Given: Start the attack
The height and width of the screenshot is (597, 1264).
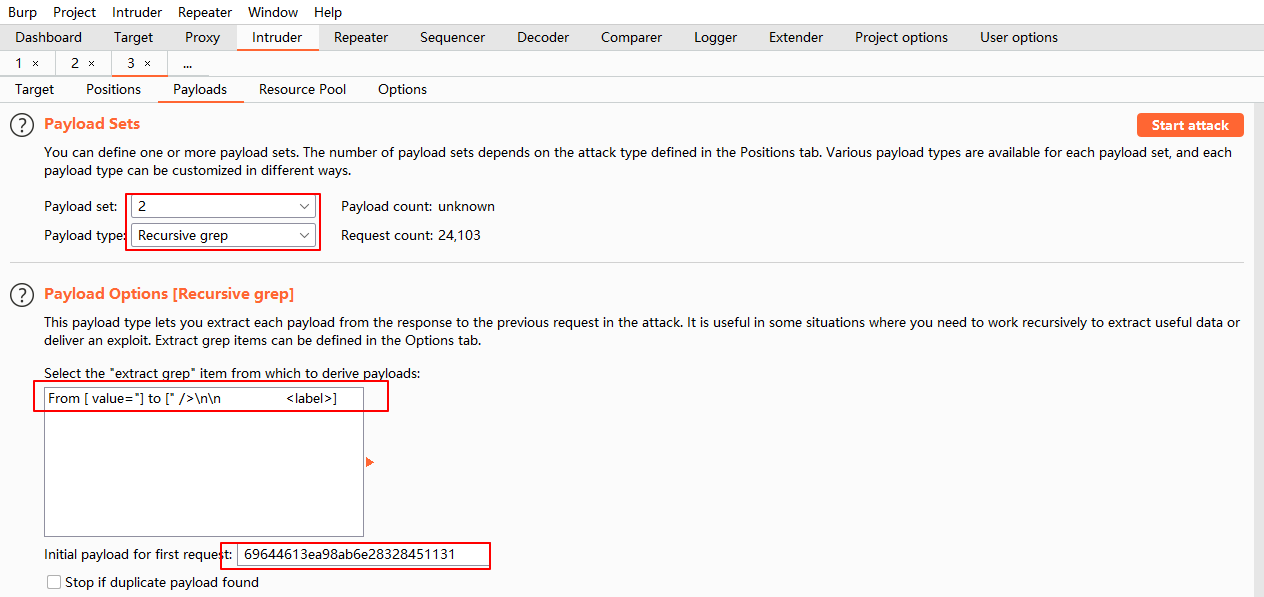Looking at the screenshot, I should (1190, 125).
